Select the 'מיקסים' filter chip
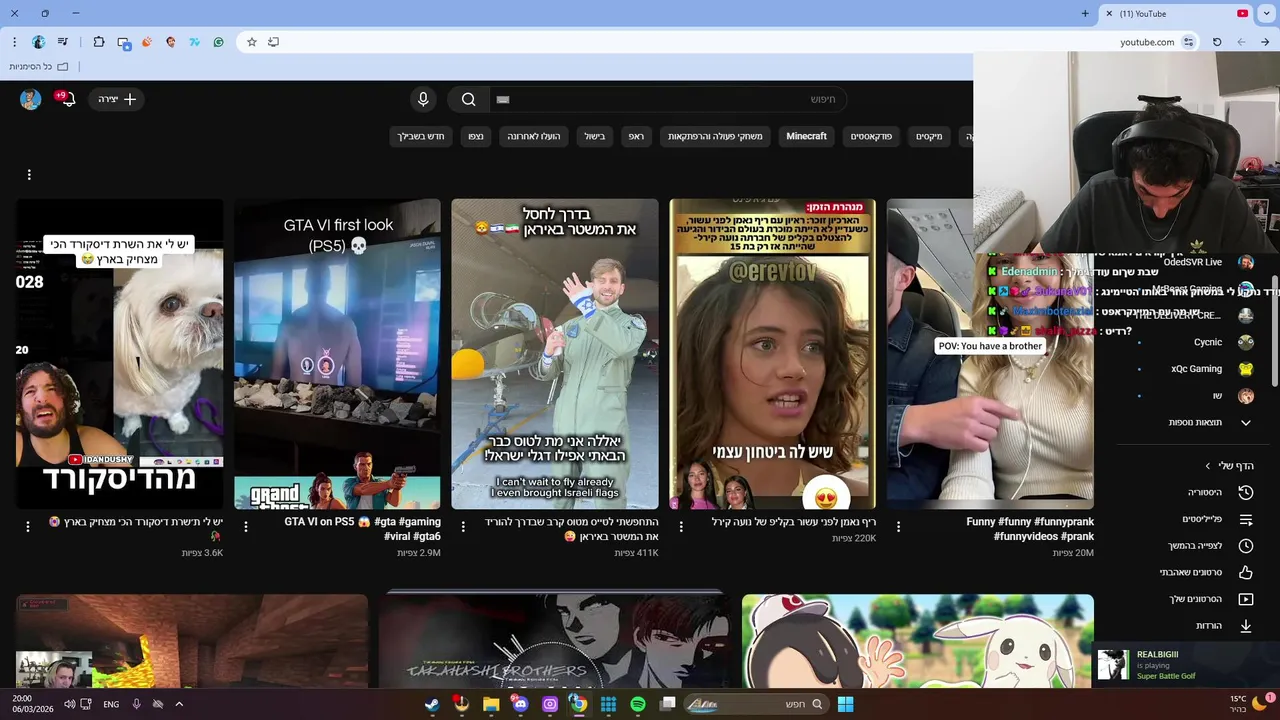The height and width of the screenshot is (720, 1280). [929, 136]
